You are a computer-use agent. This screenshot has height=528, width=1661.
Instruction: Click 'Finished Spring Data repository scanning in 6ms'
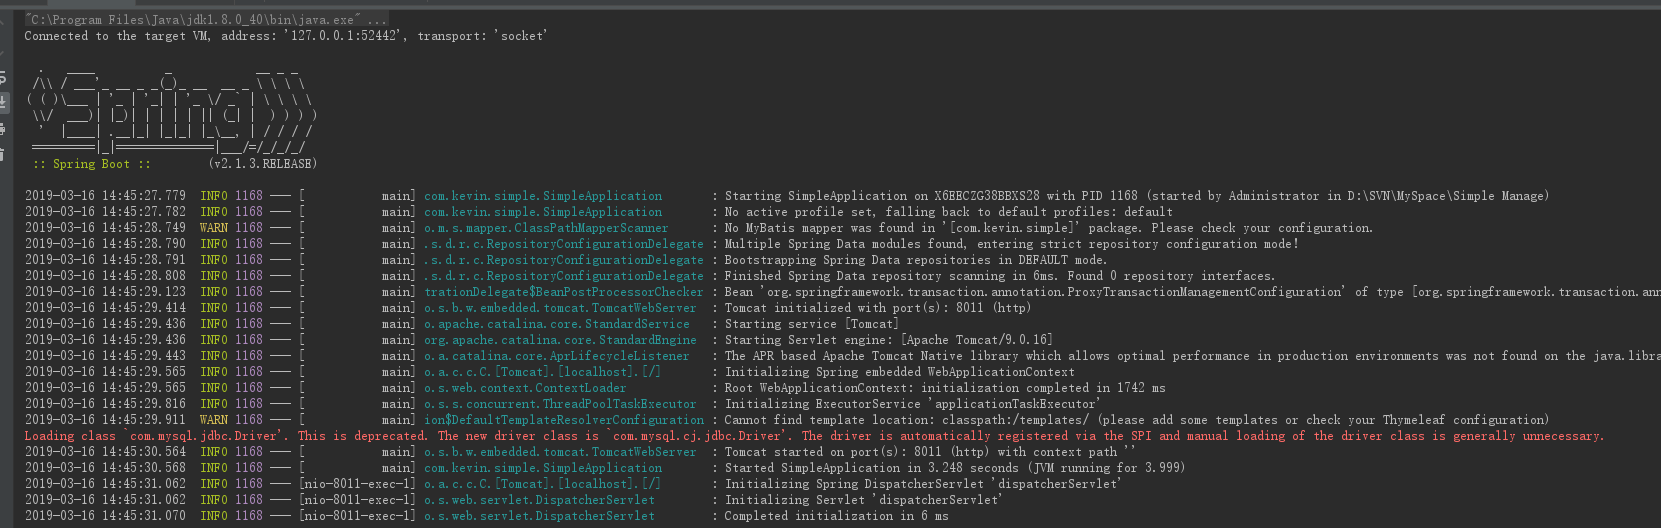pyautogui.click(x=1000, y=276)
